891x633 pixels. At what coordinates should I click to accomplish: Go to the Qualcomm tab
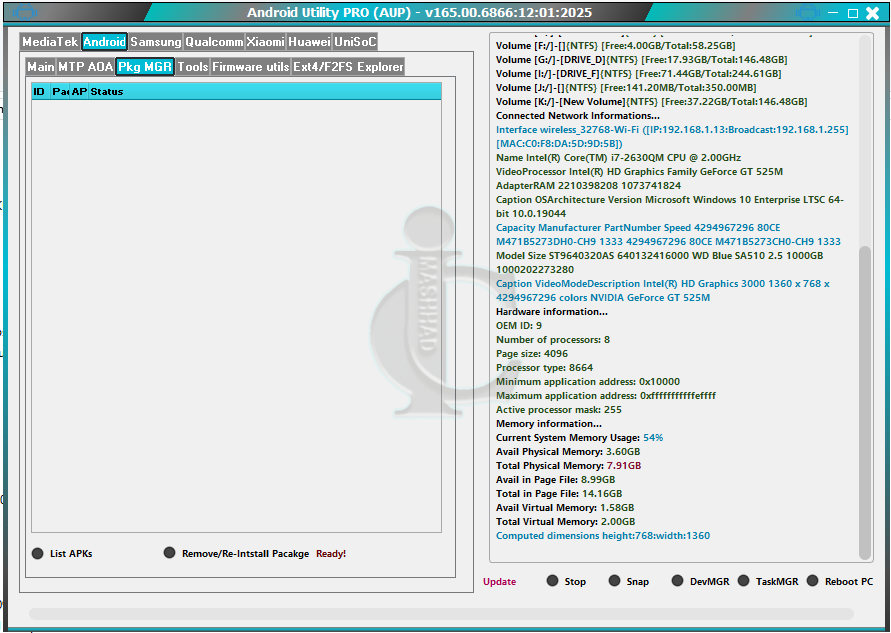214,42
